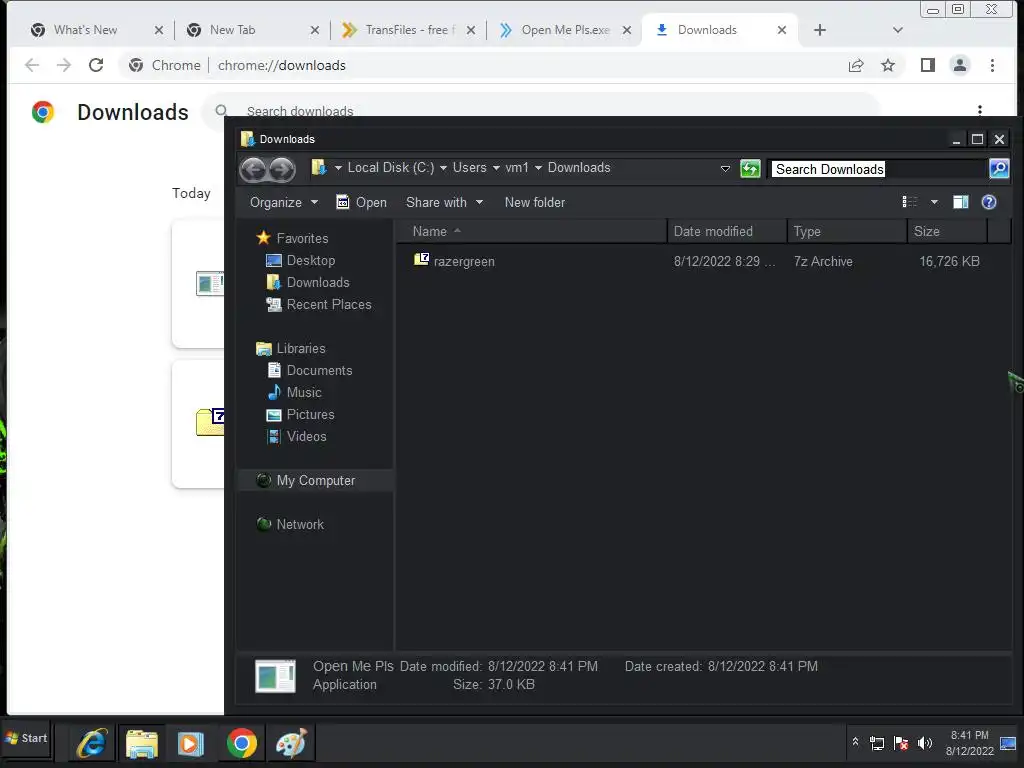Click the Explorer back navigation arrow

[254, 170]
